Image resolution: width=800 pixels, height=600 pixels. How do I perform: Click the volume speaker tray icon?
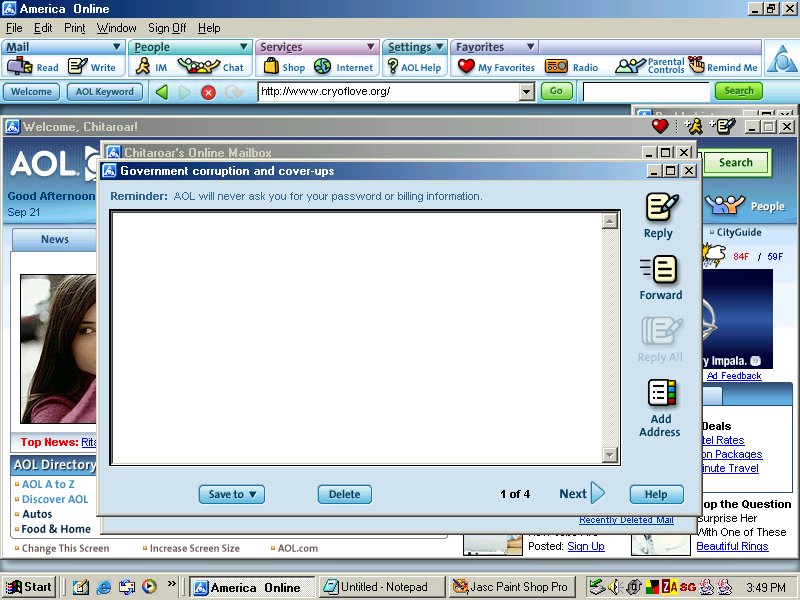614,587
